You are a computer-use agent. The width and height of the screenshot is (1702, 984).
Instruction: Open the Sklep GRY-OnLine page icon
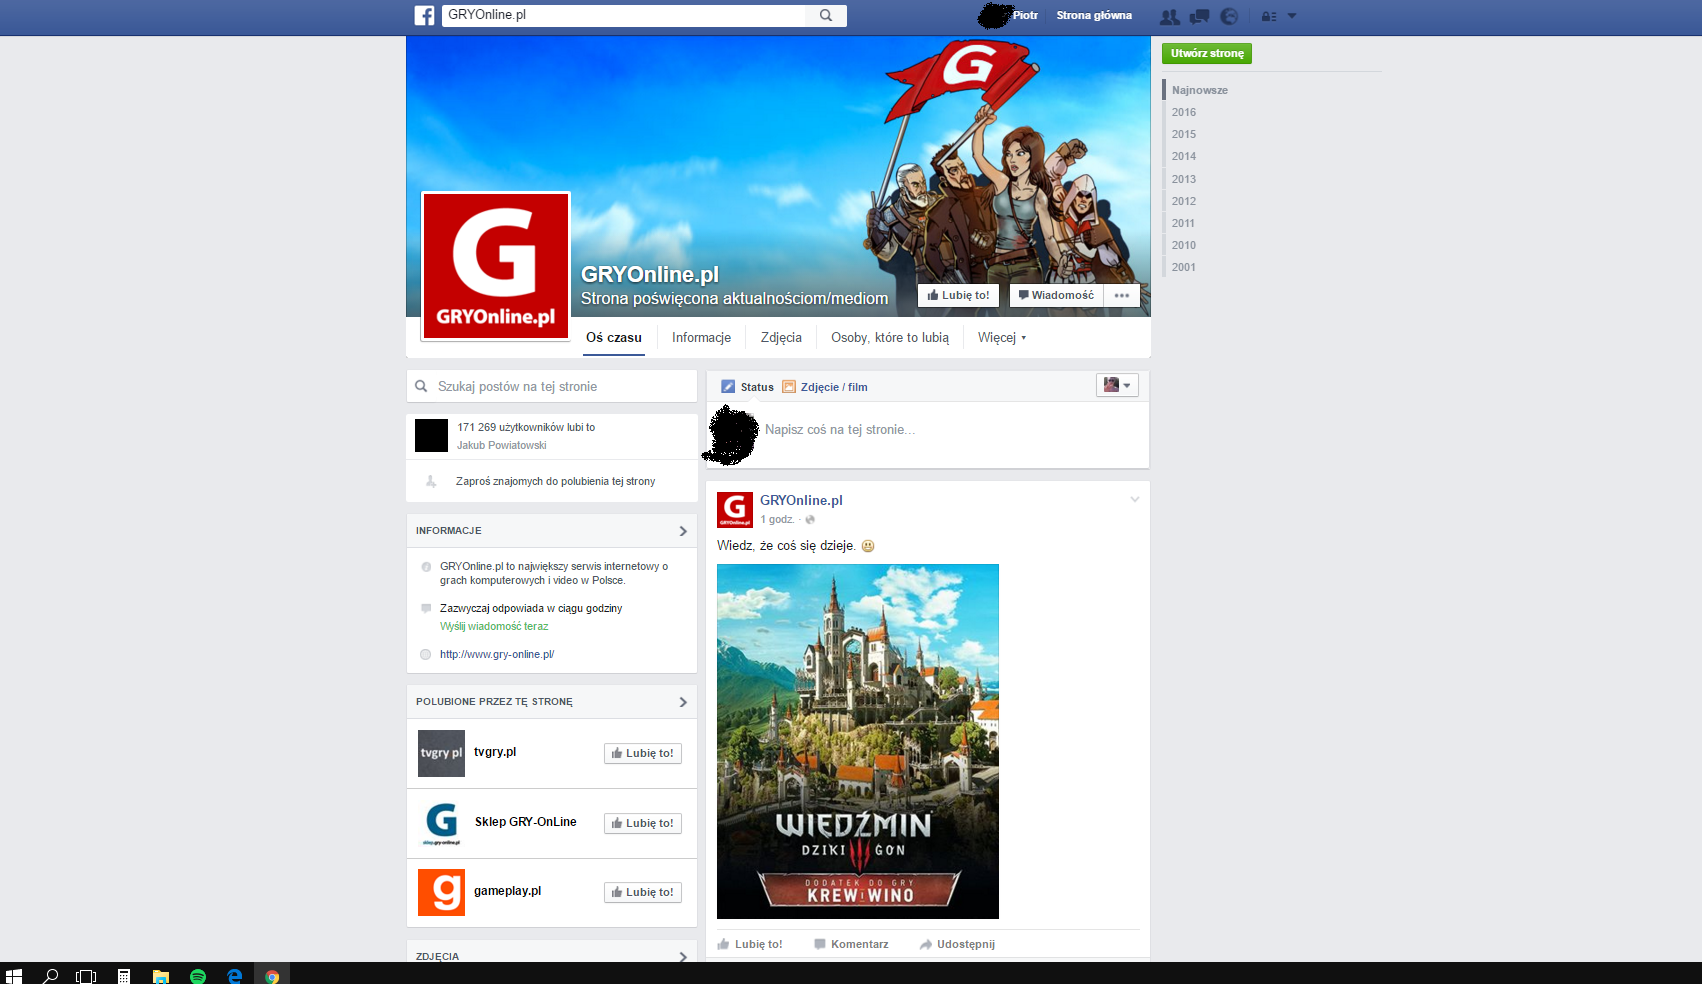[441, 823]
